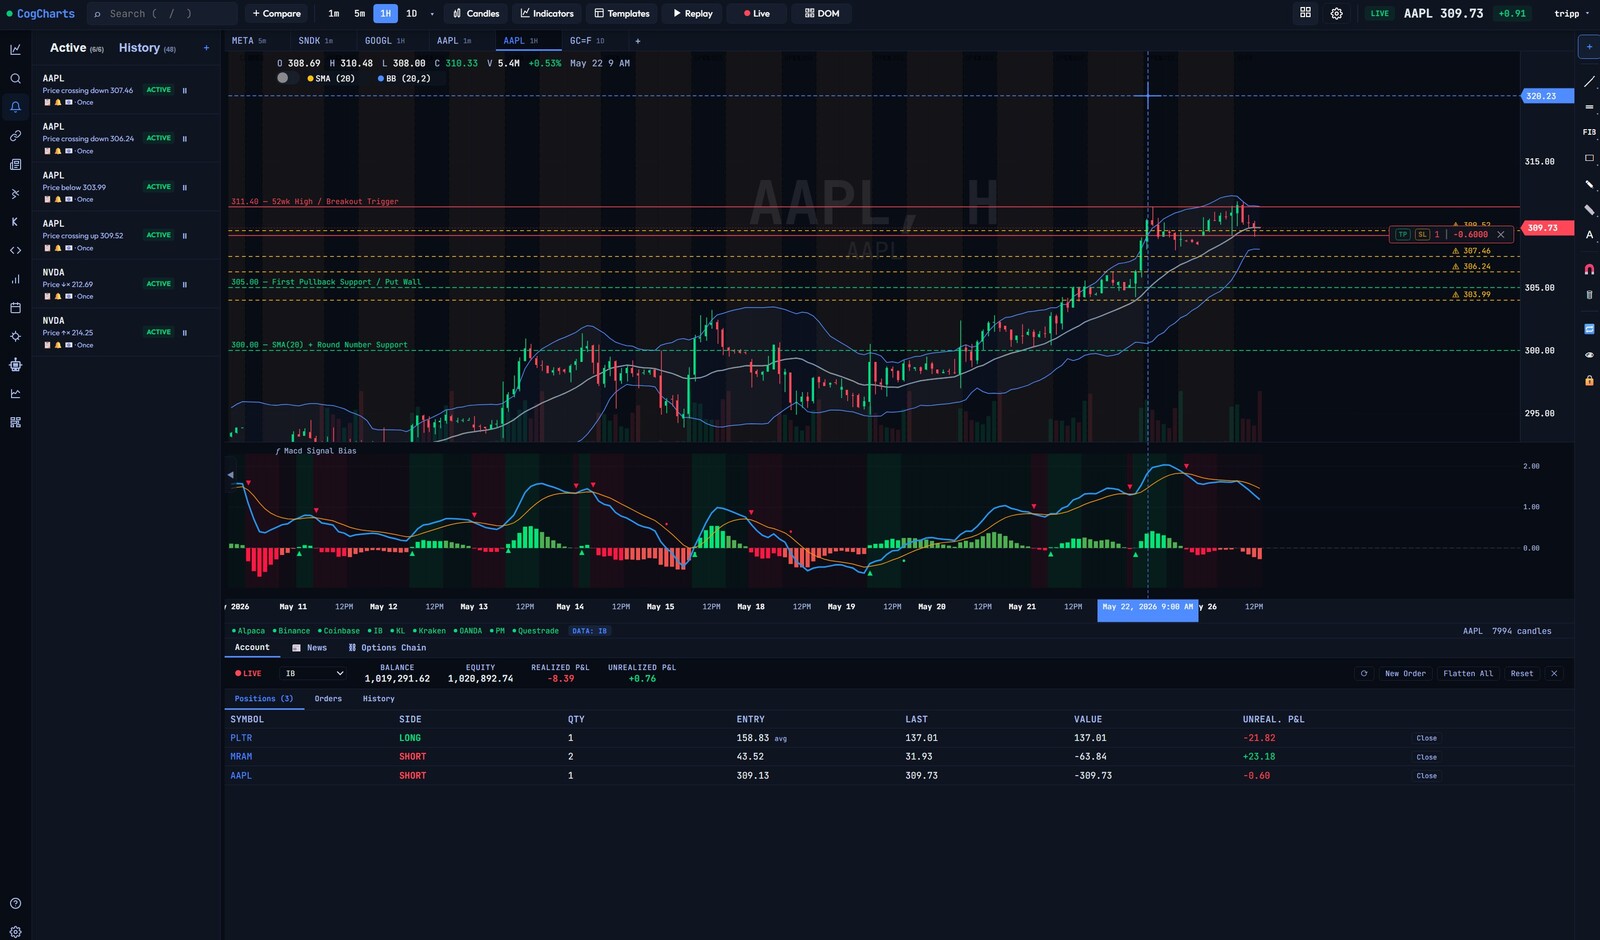Open the IB broker account dropdown
The height and width of the screenshot is (940, 1600).
pos(314,673)
